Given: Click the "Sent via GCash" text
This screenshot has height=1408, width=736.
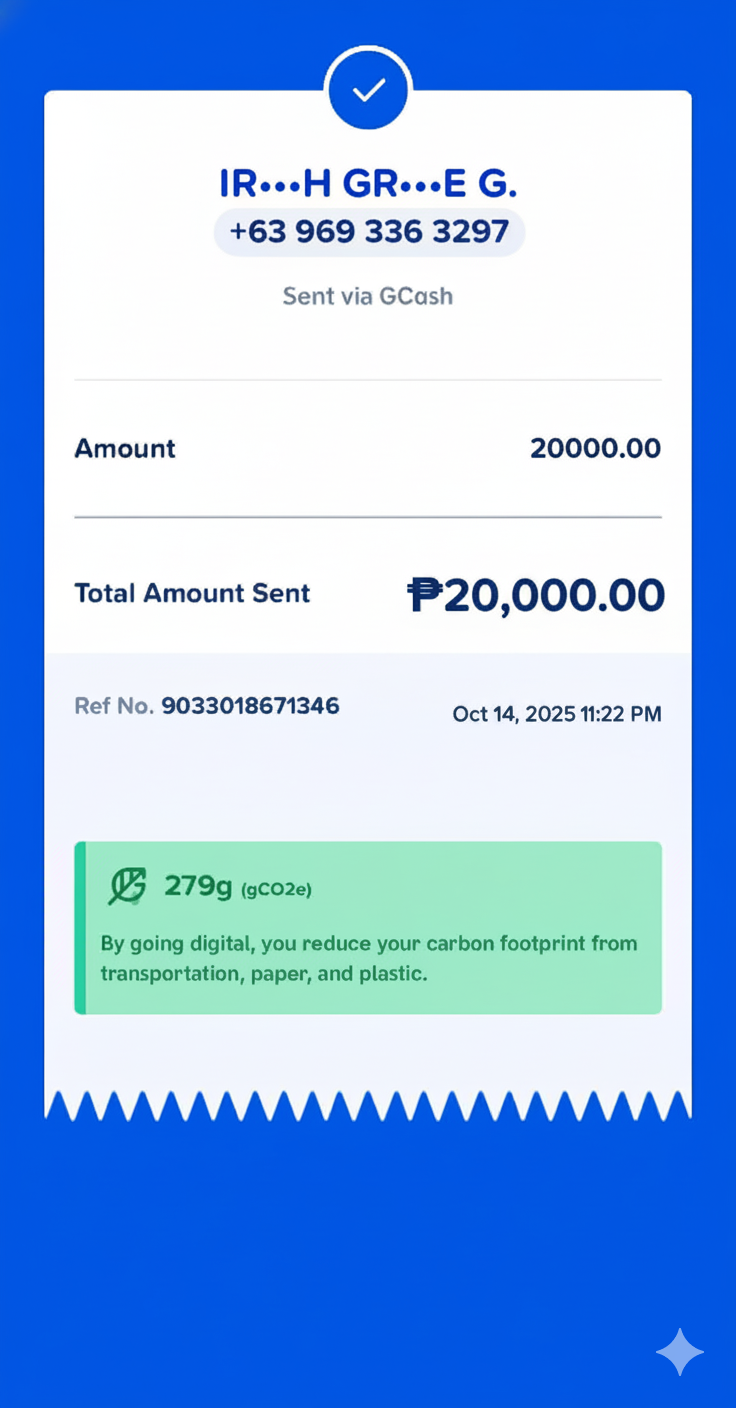Looking at the screenshot, I should point(368,296).
